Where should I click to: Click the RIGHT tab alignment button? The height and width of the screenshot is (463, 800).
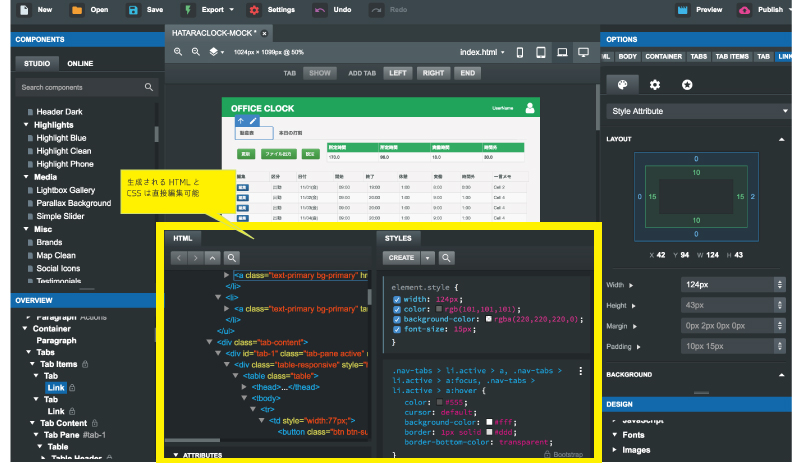click(433, 73)
